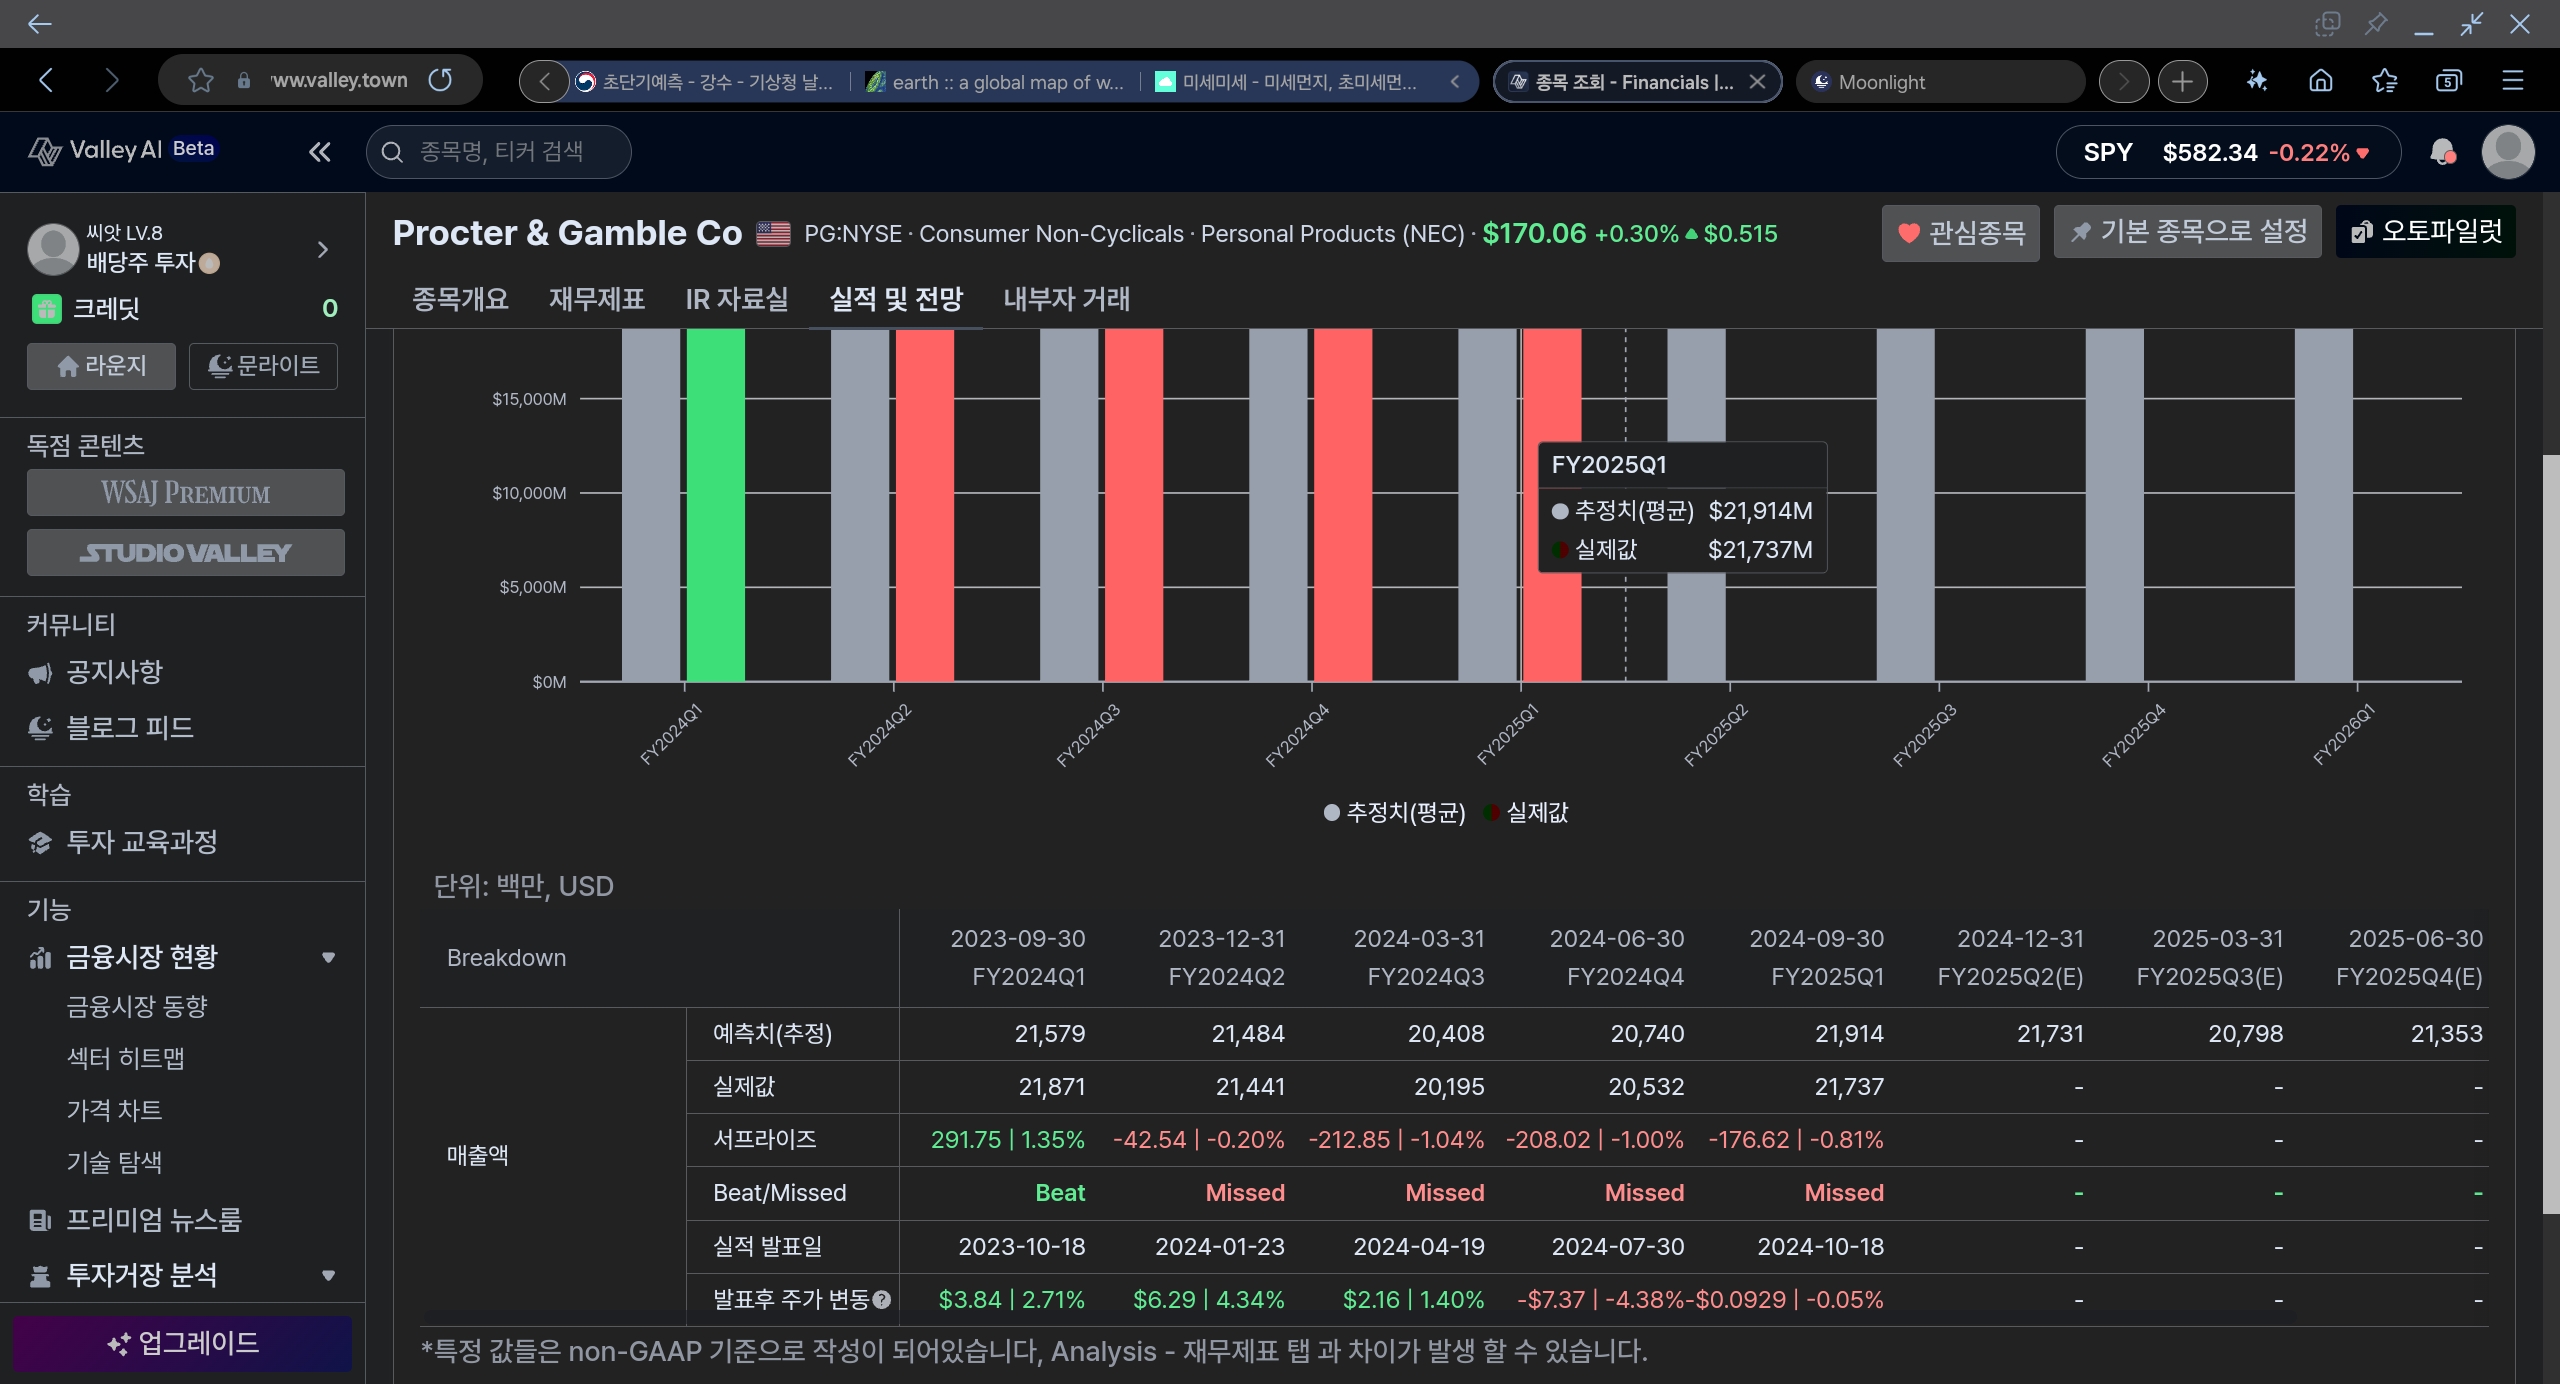Toggle 실제값 series in chart legend
Viewport: 2560px width, 1384px height.
pyautogui.click(x=1526, y=813)
